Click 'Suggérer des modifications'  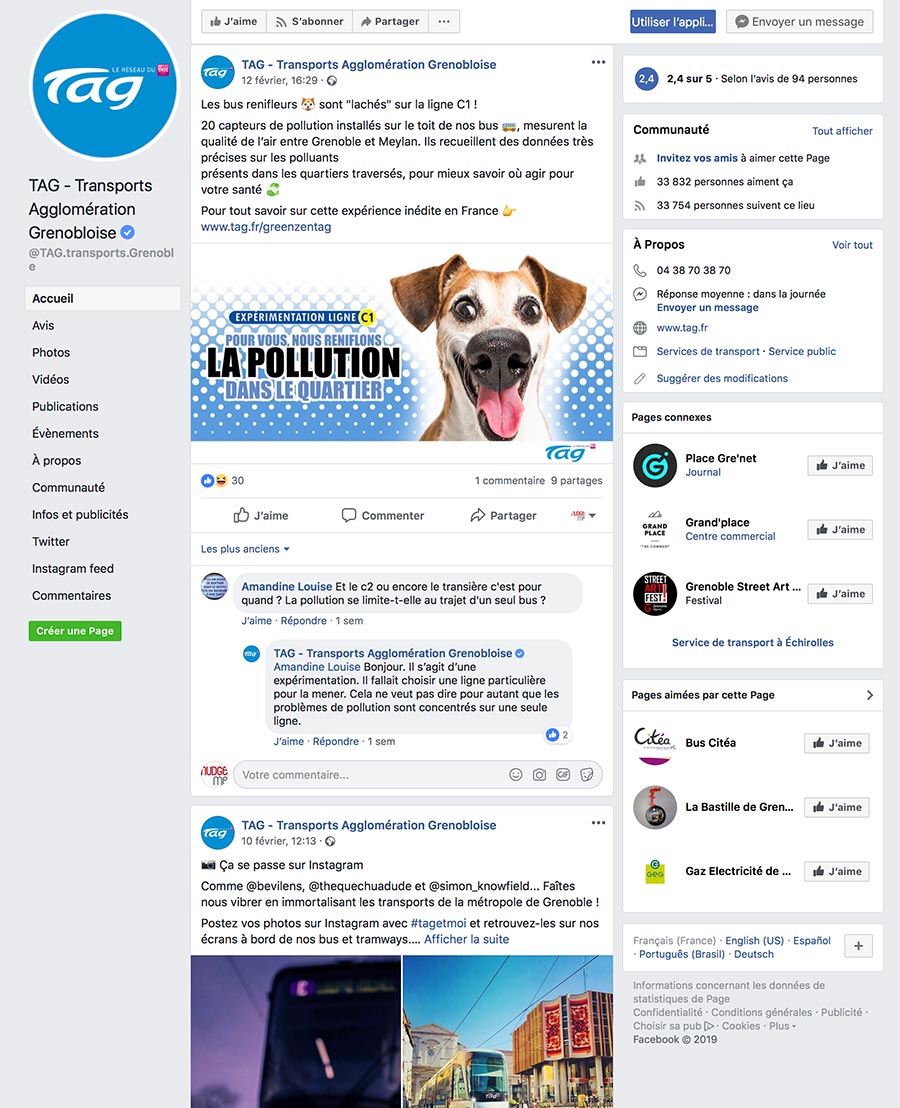[722, 378]
